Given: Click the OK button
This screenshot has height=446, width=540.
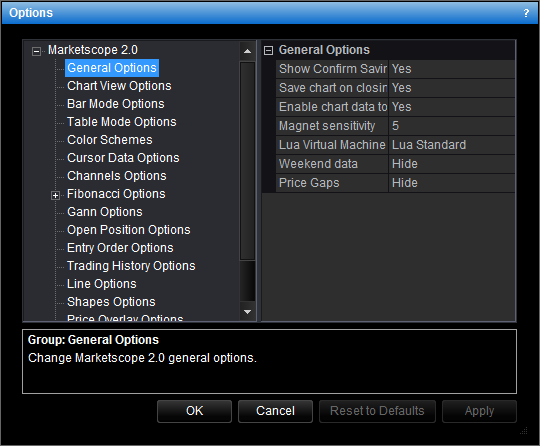Looking at the screenshot, I should tap(195, 411).
